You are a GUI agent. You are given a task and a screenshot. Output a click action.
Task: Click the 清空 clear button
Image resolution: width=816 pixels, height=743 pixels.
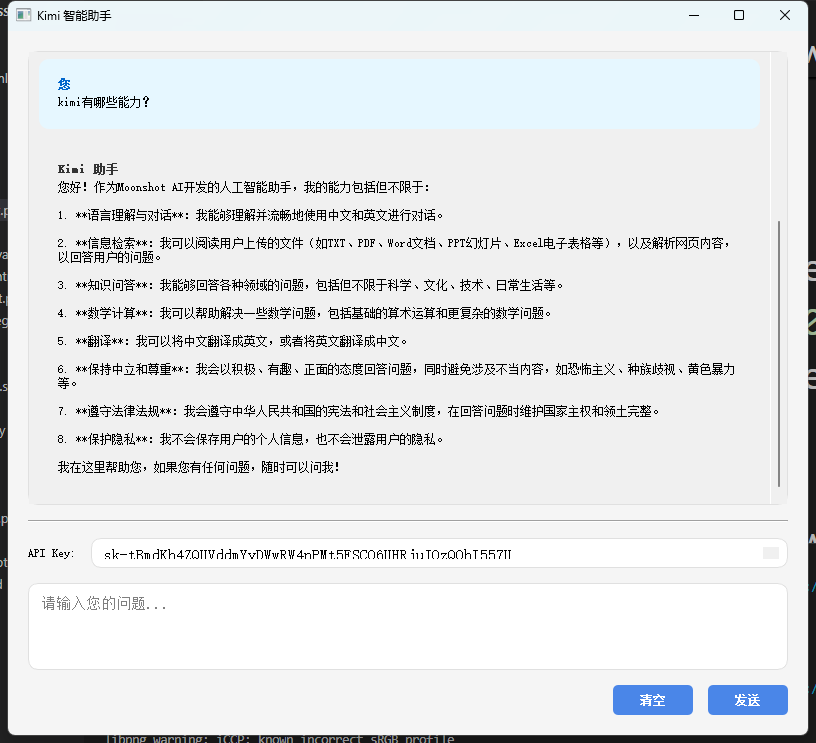pyautogui.click(x=653, y=700)
